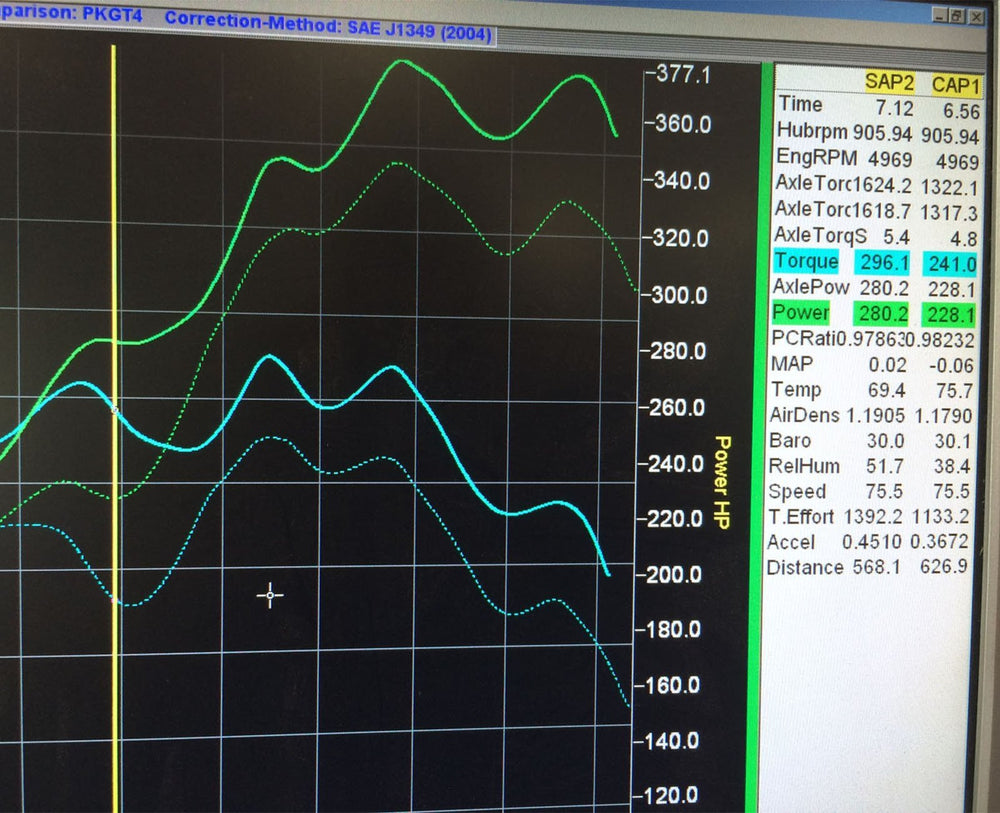The width and height of the screenshot is (1000, 813).
Task: Click the green Power row label
Action: 801,314
